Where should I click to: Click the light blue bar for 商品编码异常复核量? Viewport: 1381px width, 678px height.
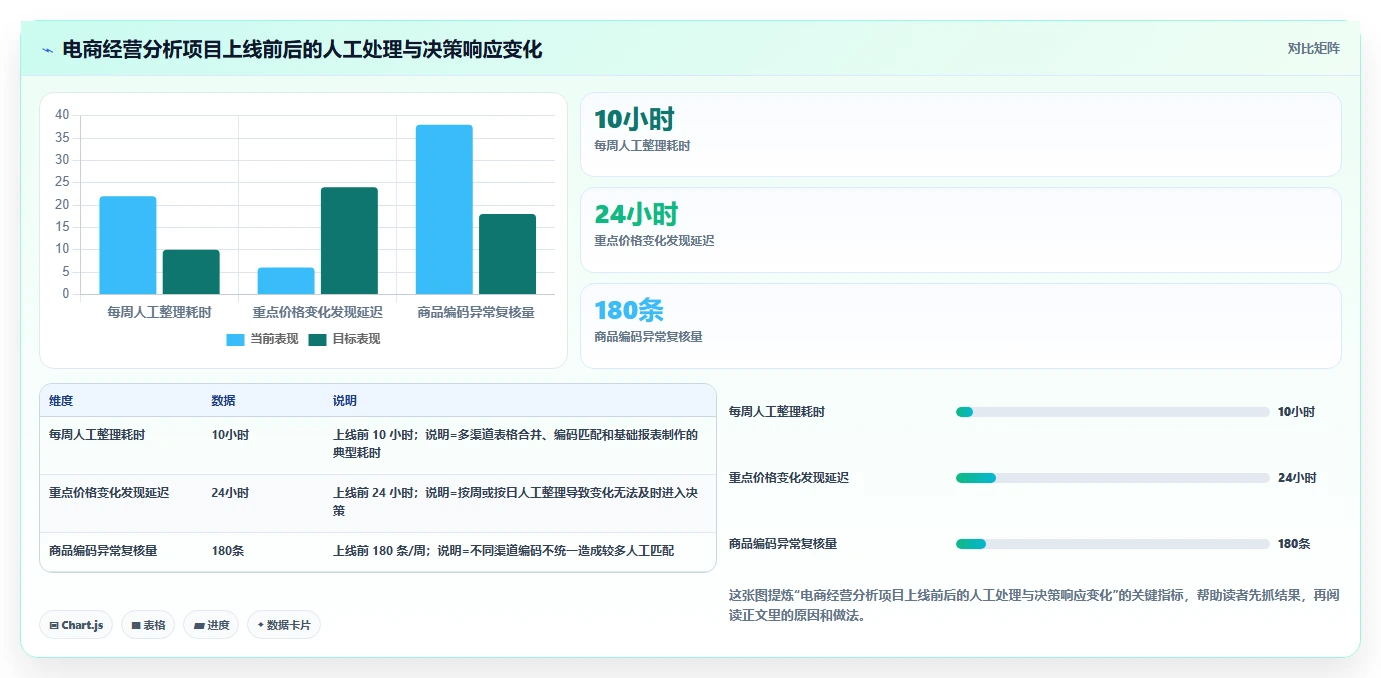(445, 209)
